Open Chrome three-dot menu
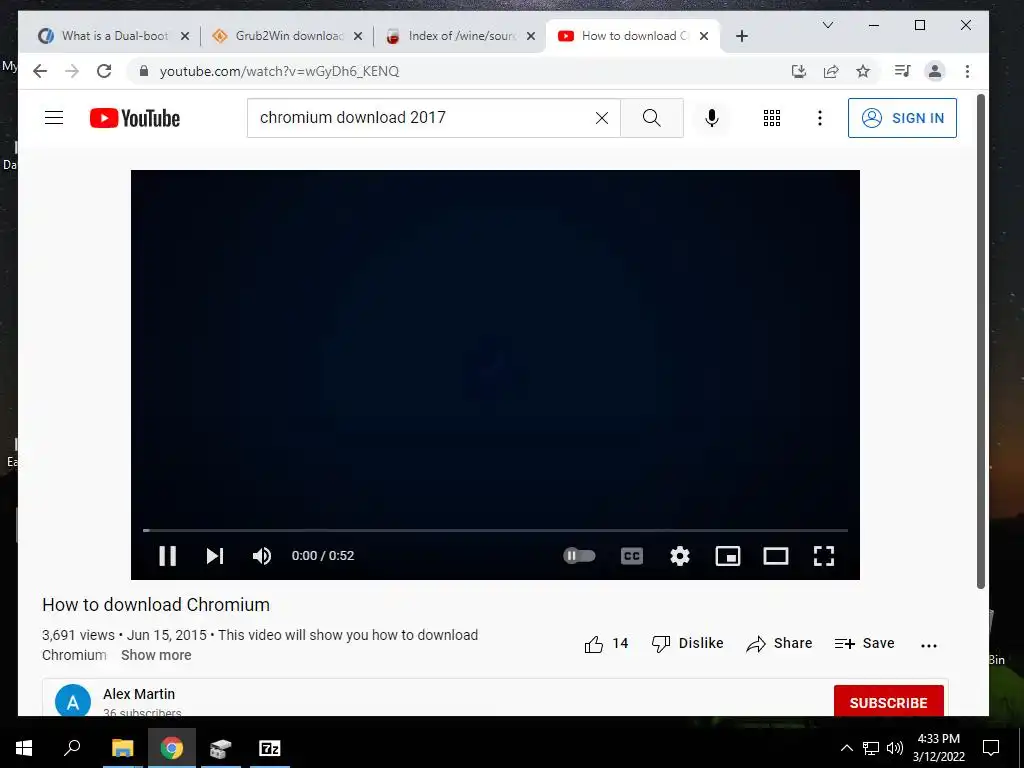Screen dimensions: 1024x768 [967, 71]
